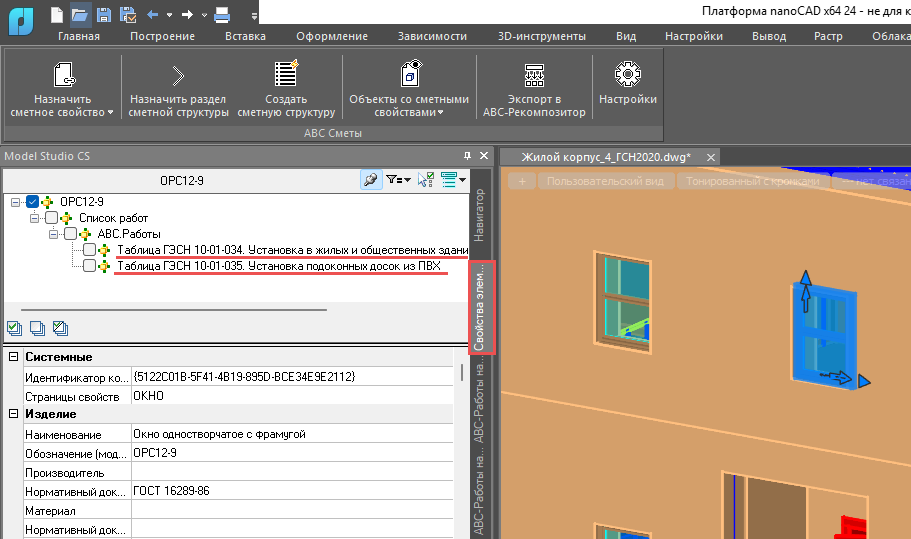Click the Наименование value field
This screenshot has height=539, width=911.
(x=292, y=434)
